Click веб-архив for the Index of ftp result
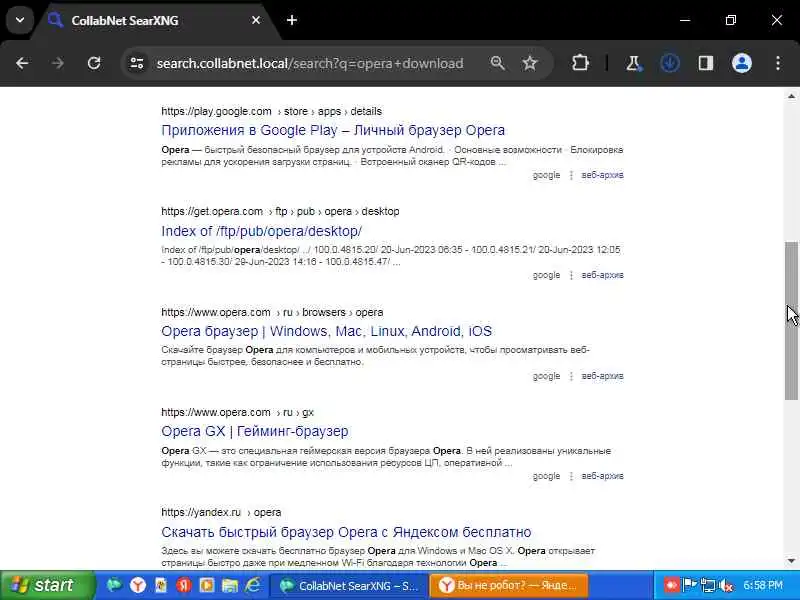The image size is (800, 600). [603, 275]
